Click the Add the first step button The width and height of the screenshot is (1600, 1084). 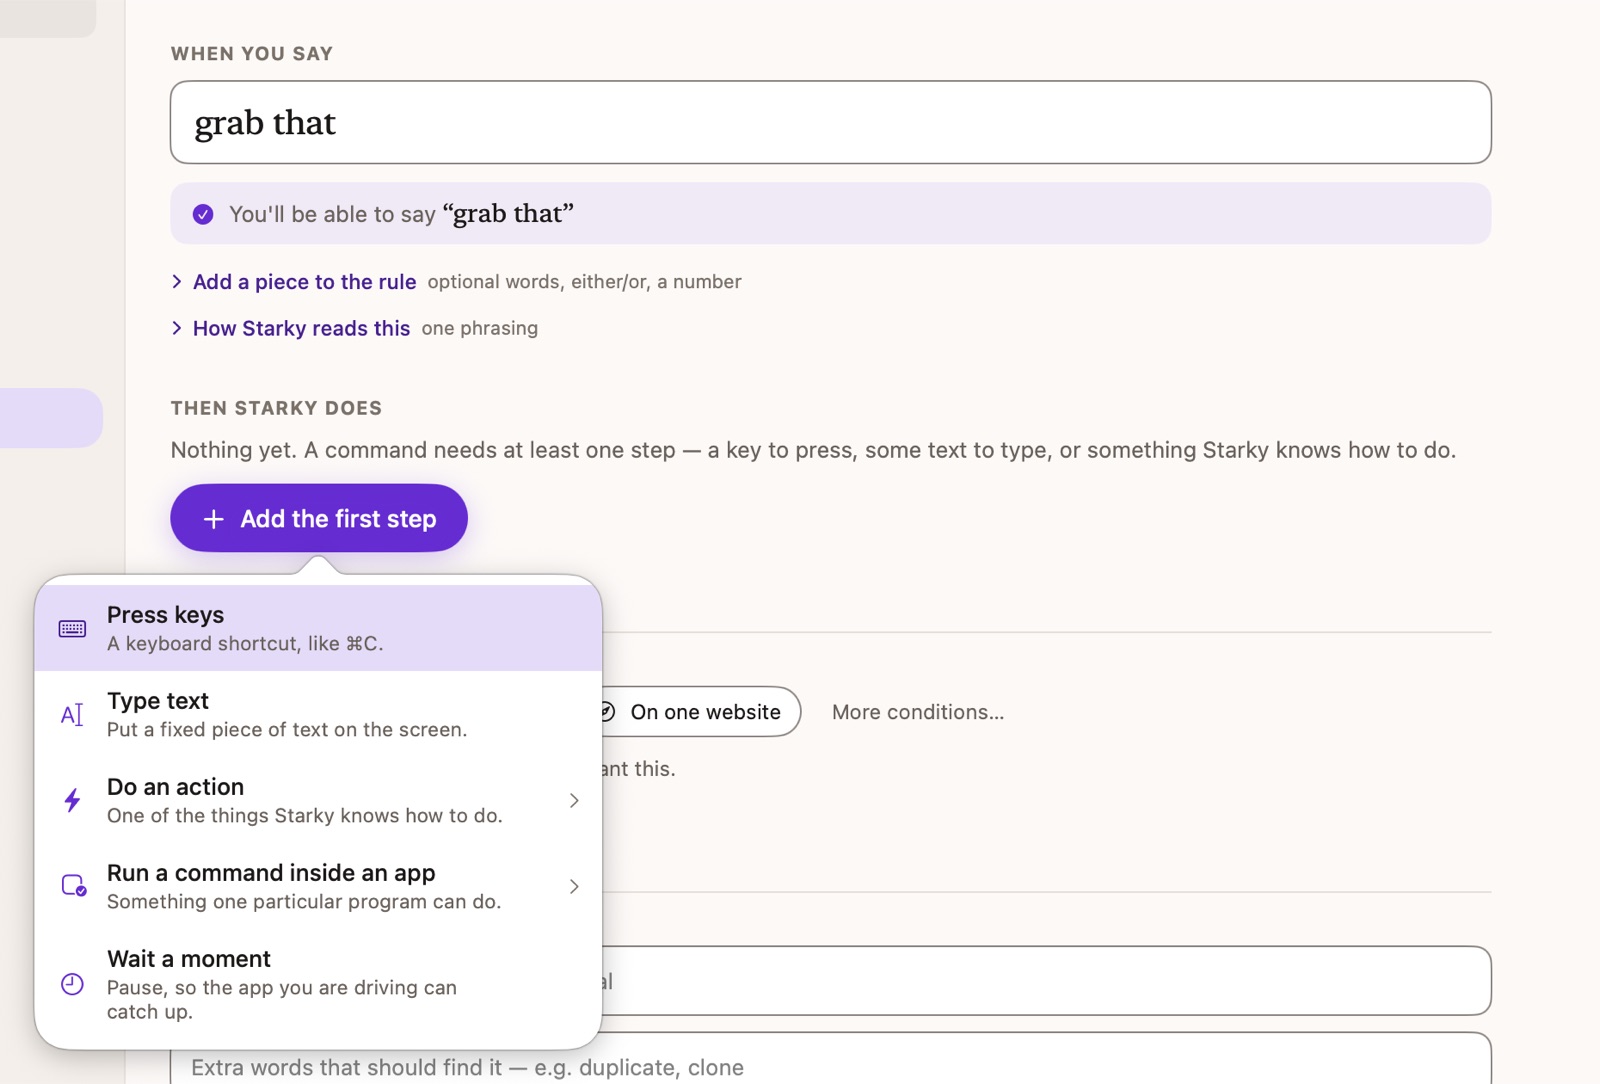point(319,518)
